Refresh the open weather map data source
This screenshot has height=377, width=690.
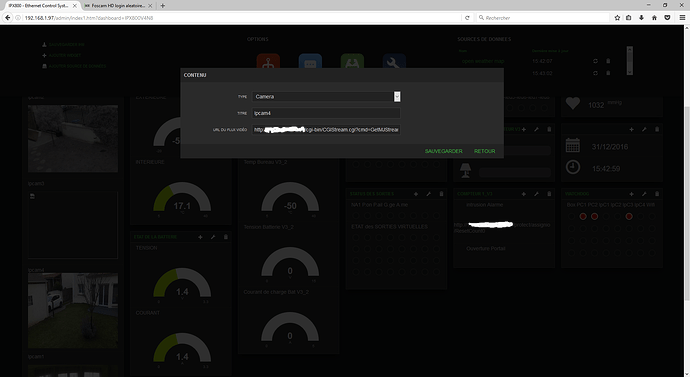pyautogui.click(x=595, y=61)
